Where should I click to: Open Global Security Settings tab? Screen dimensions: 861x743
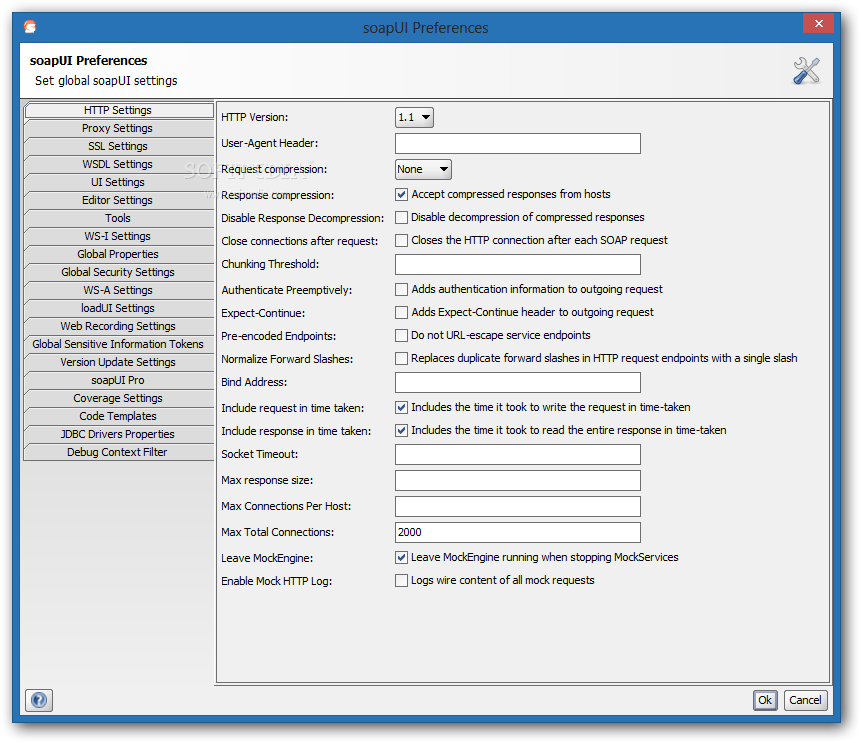119,272
